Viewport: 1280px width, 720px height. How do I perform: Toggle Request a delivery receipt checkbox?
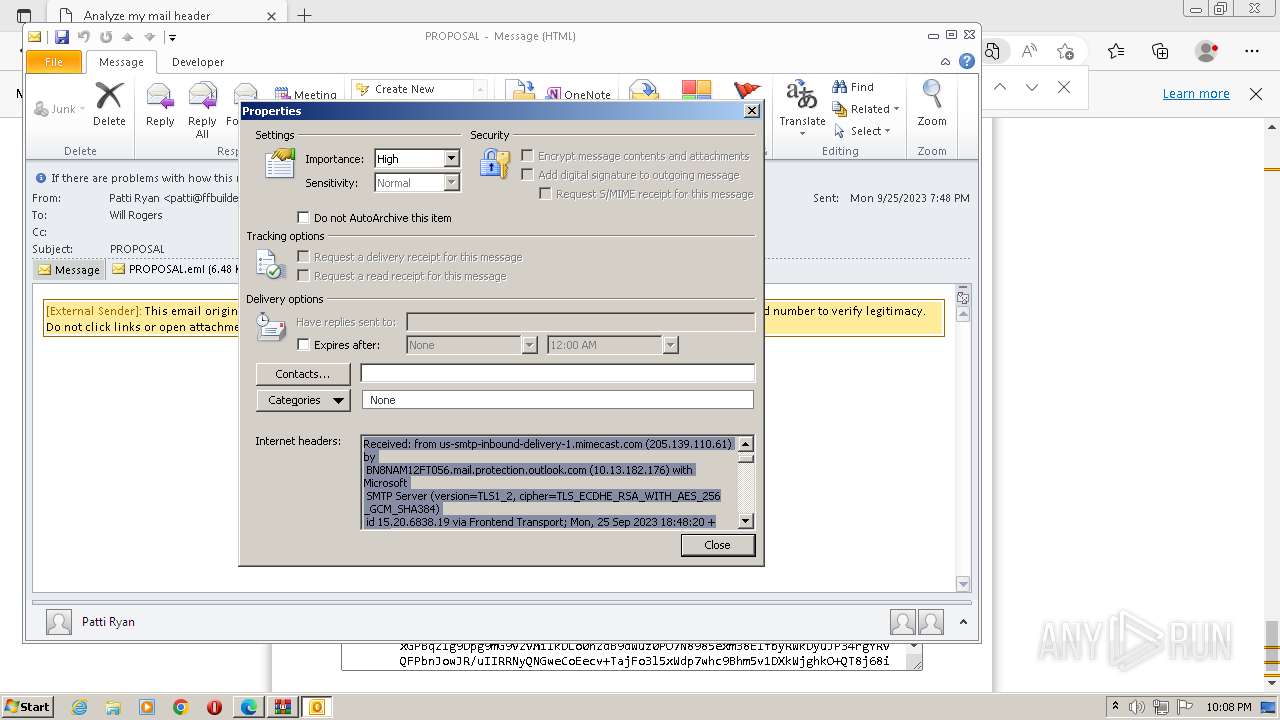click(x=304, y=257)
